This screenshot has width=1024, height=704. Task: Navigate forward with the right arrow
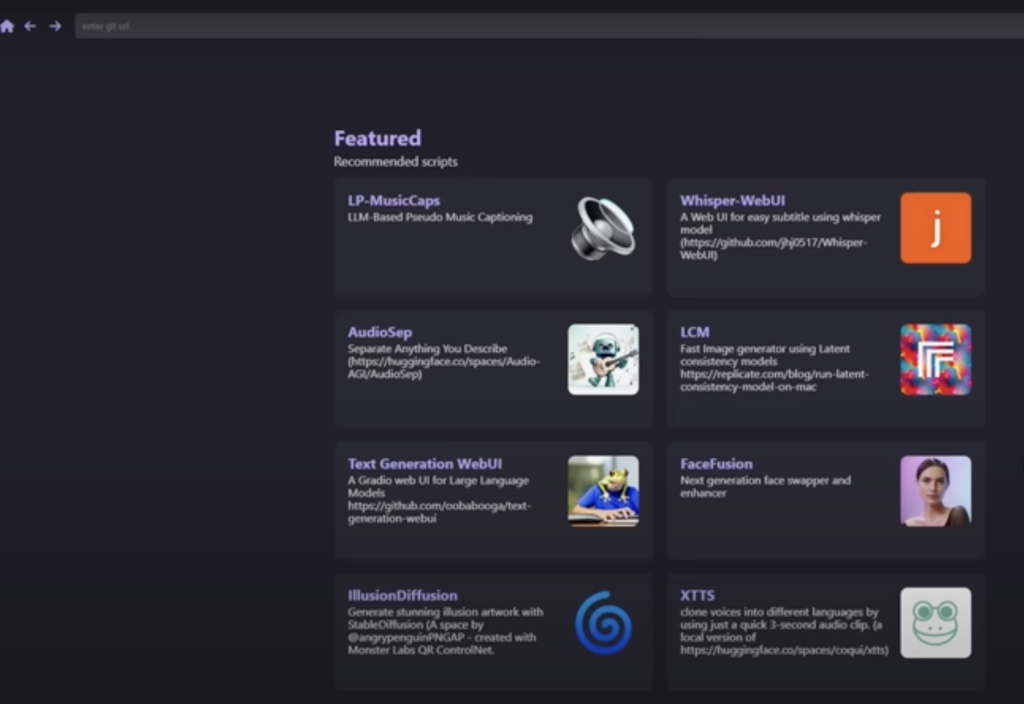point(56,26)
